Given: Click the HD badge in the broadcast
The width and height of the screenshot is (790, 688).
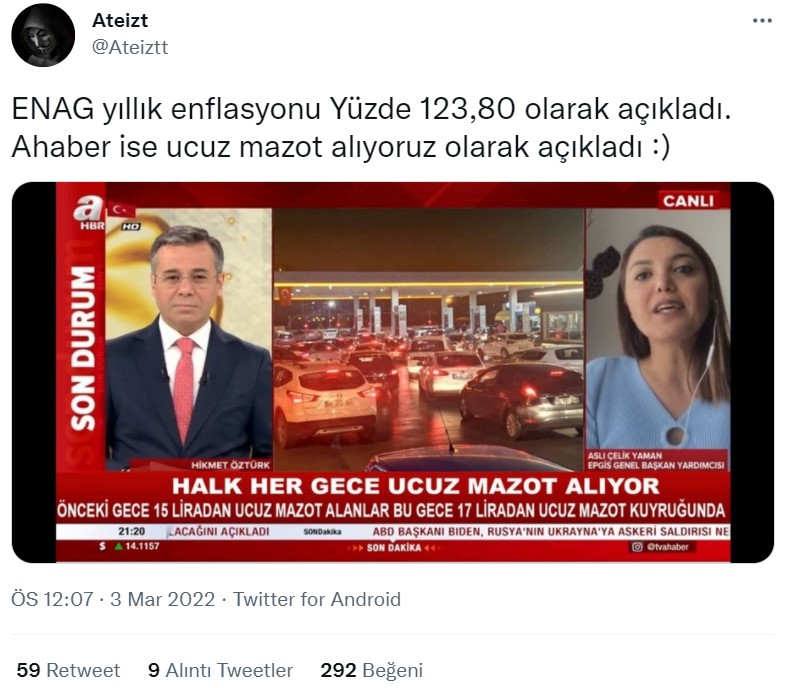Looking at the screenshot, I should click(x=130, y=227).
